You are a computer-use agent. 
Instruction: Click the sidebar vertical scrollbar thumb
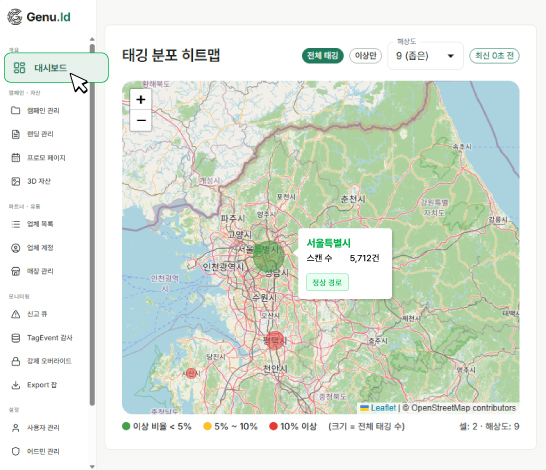(x=92, y=225)
